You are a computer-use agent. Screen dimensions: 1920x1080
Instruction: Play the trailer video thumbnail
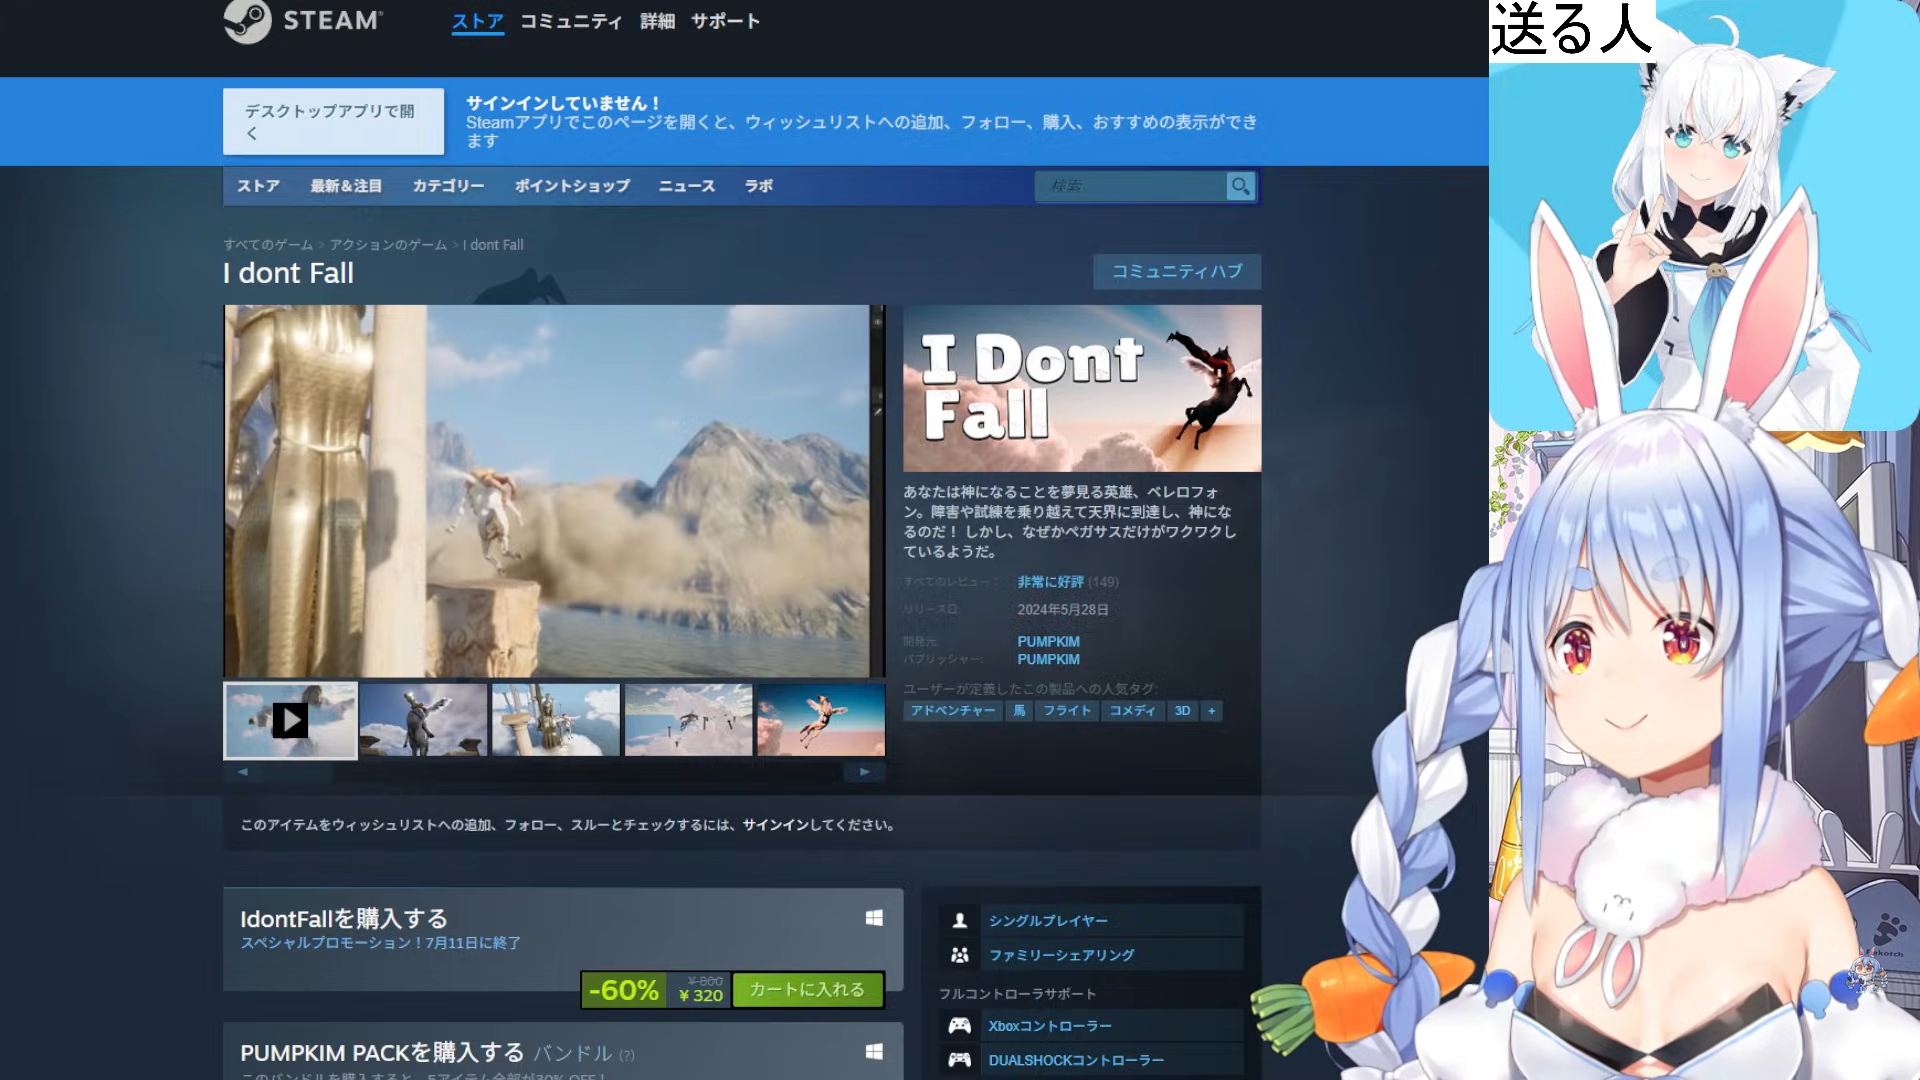pyautogui.click(x=290, y=720)
